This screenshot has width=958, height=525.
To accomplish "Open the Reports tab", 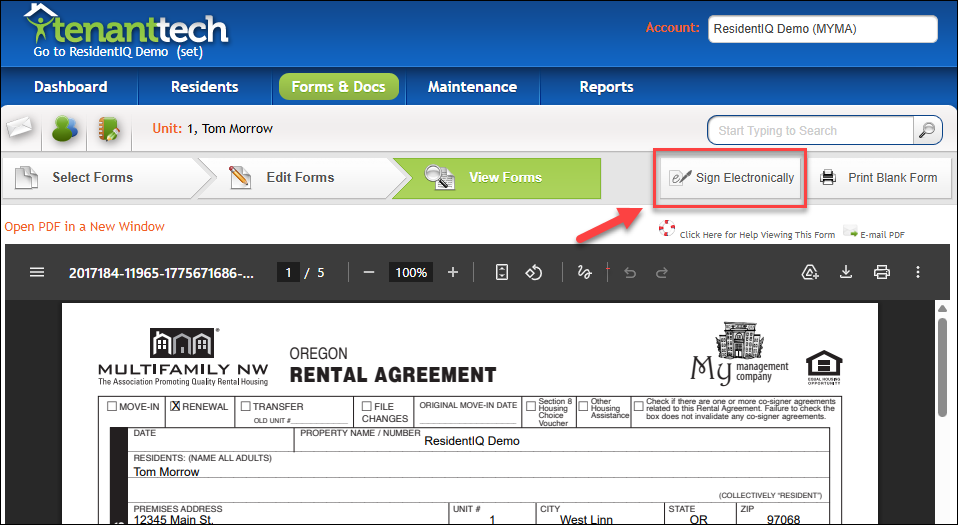I will click(x=606, y=87).
